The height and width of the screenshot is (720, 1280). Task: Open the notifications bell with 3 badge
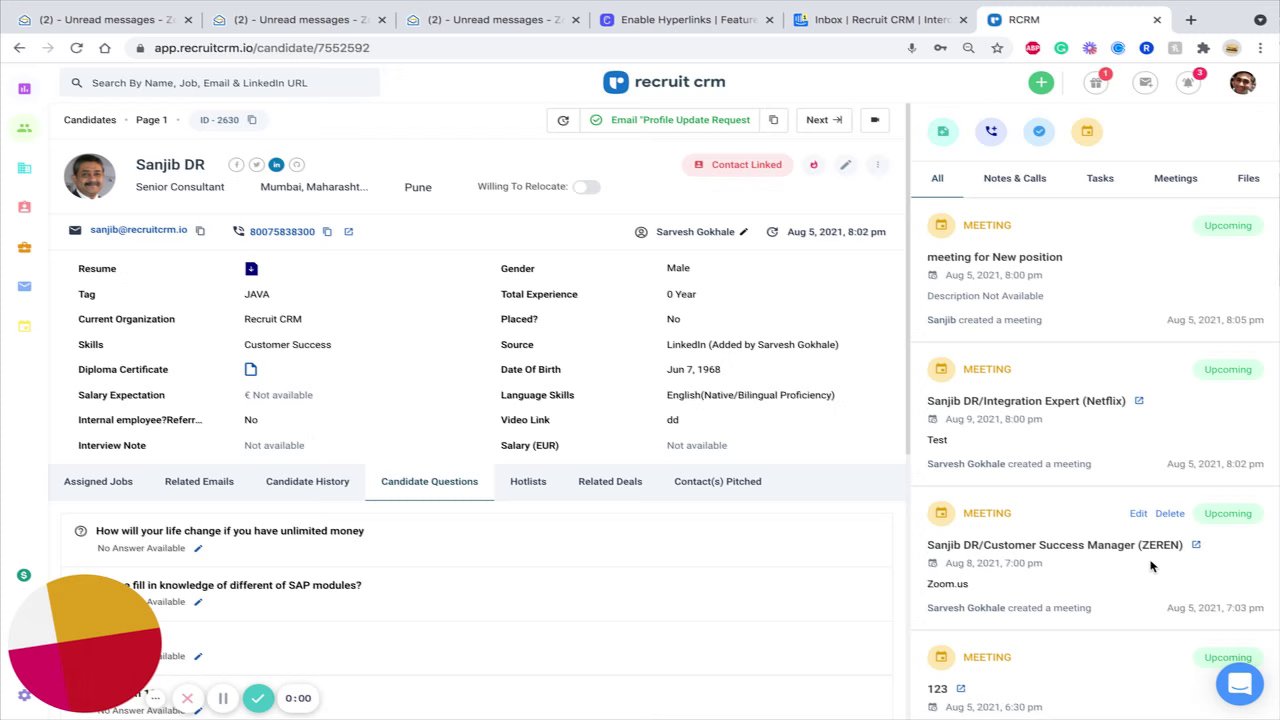tap(1189, 83)
